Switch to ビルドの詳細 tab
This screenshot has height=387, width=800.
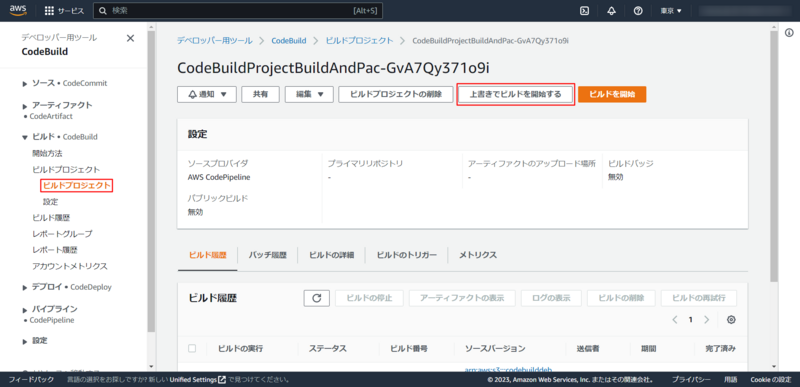tap(331, 255)
